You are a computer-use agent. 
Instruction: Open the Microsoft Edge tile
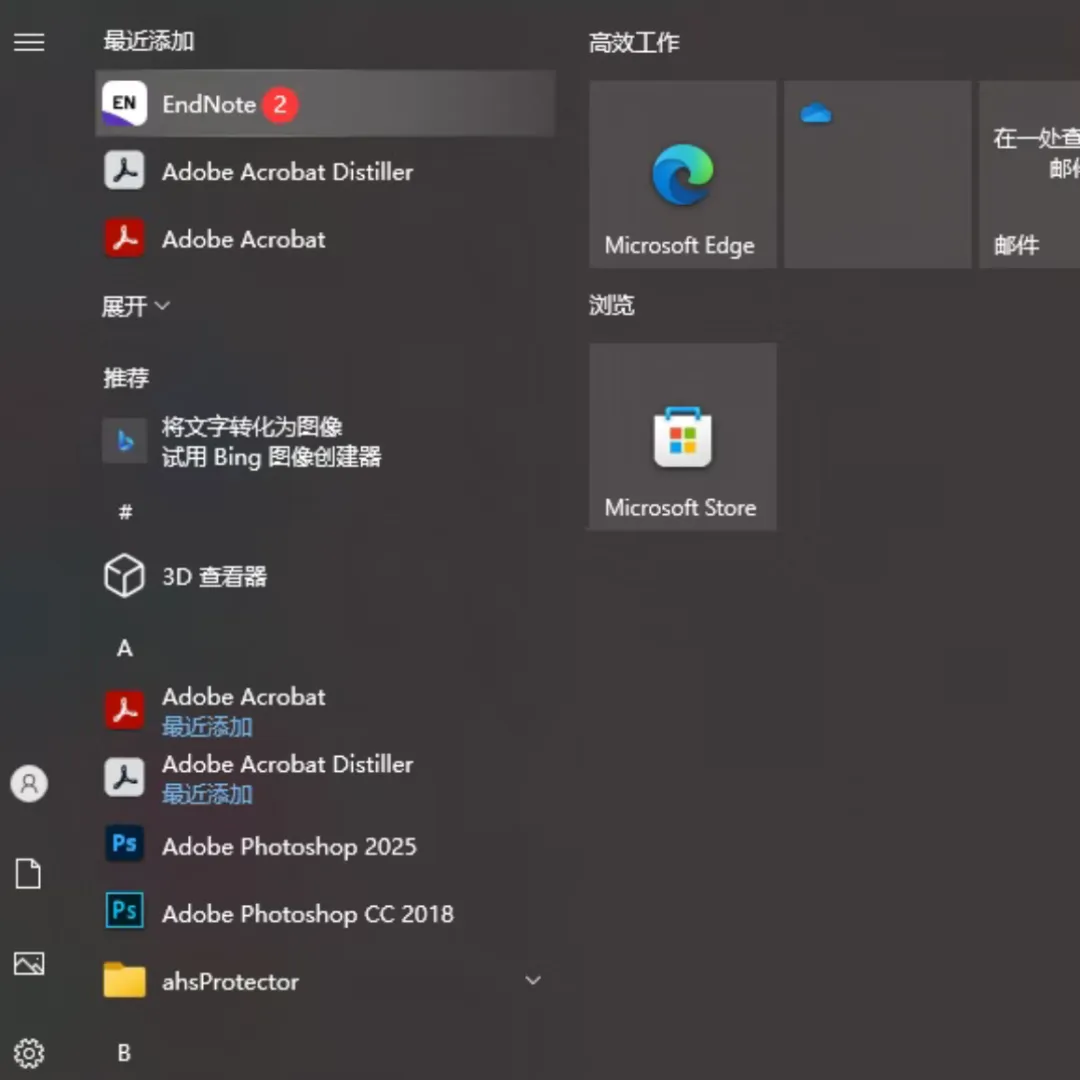[683, 174]
